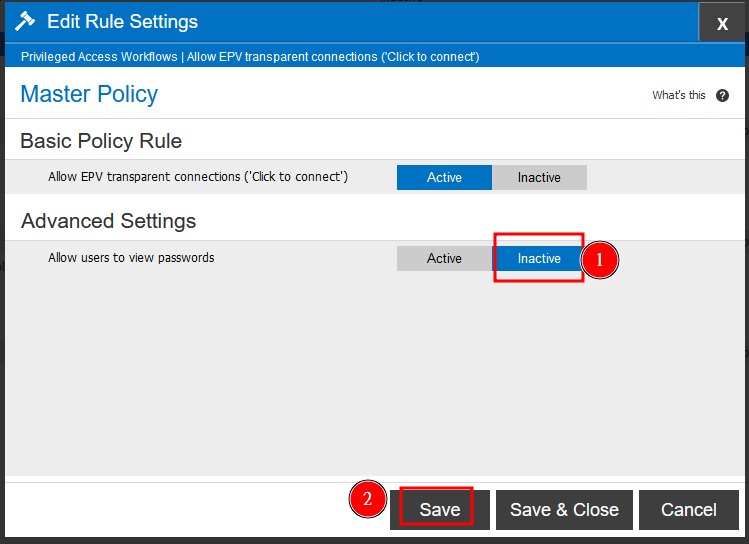Viewport: 749px width, 544px height.
Task: Close the Edit Rule Settings dialog
Action: point(722,22)
